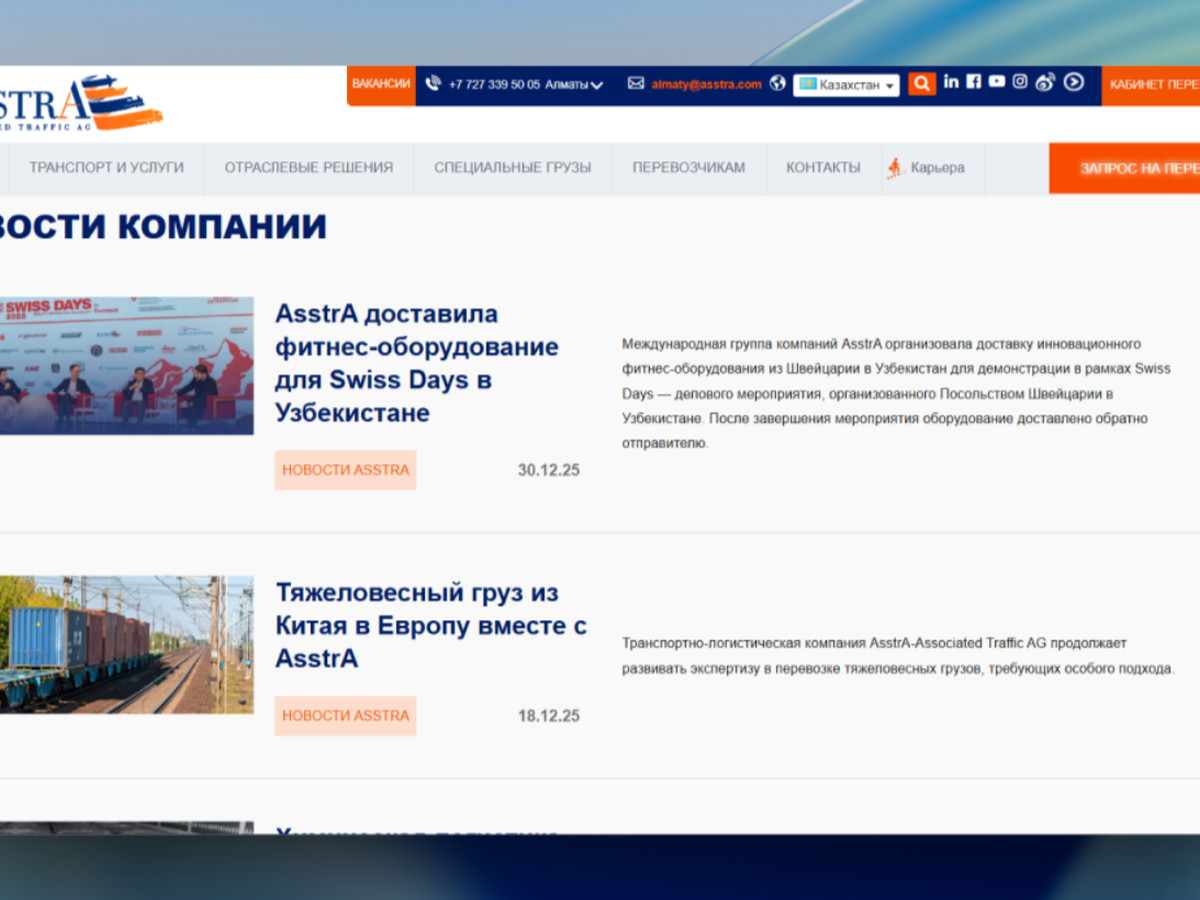Click the date 30.12.25

tap(549, 470)
